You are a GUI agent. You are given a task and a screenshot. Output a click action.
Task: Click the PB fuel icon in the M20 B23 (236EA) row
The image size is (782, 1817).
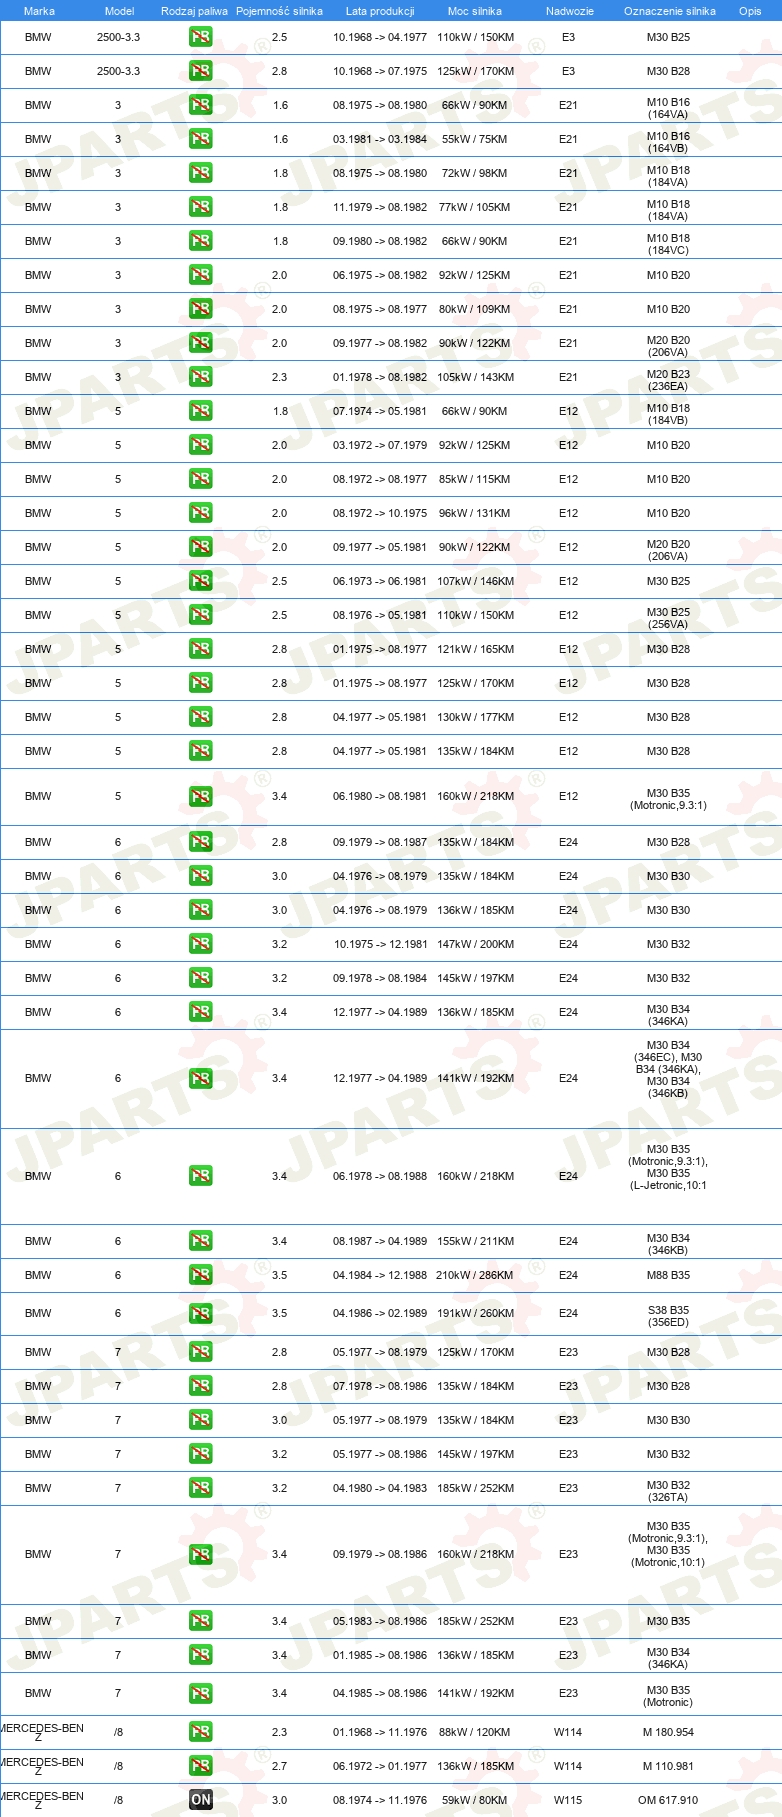click(x=200, y=377)
